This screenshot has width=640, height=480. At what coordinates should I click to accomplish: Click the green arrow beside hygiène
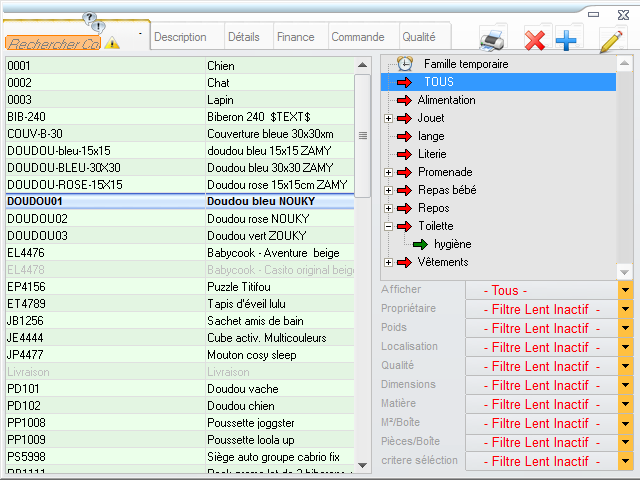[420, 244]
